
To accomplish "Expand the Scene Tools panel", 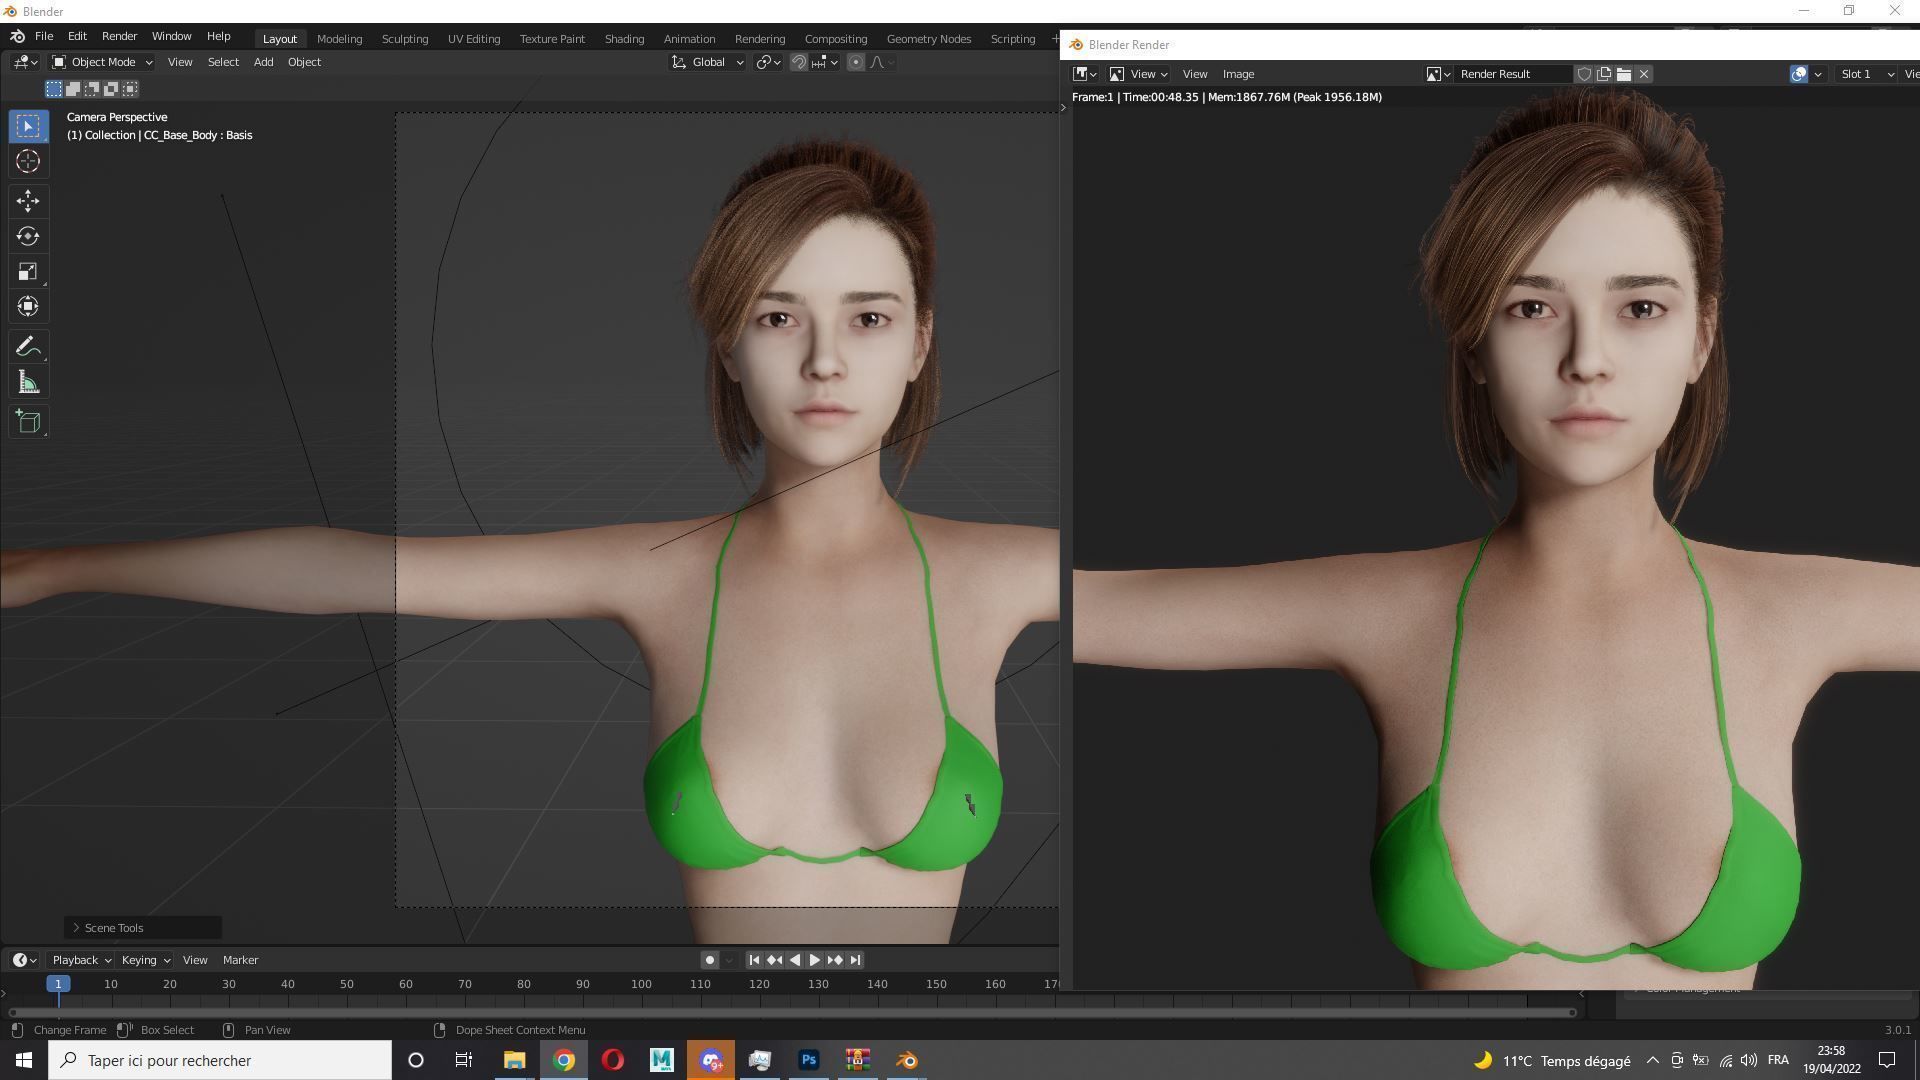I will click(114, 928).
